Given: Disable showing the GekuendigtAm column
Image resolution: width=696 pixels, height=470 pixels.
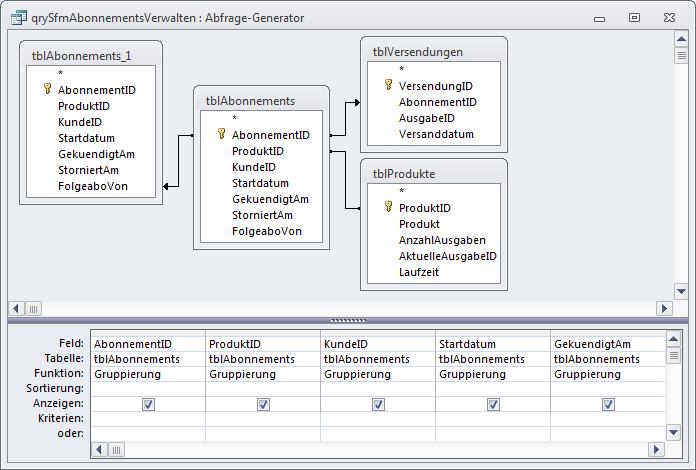Looking at the screenshot, I should pos(608,404).
